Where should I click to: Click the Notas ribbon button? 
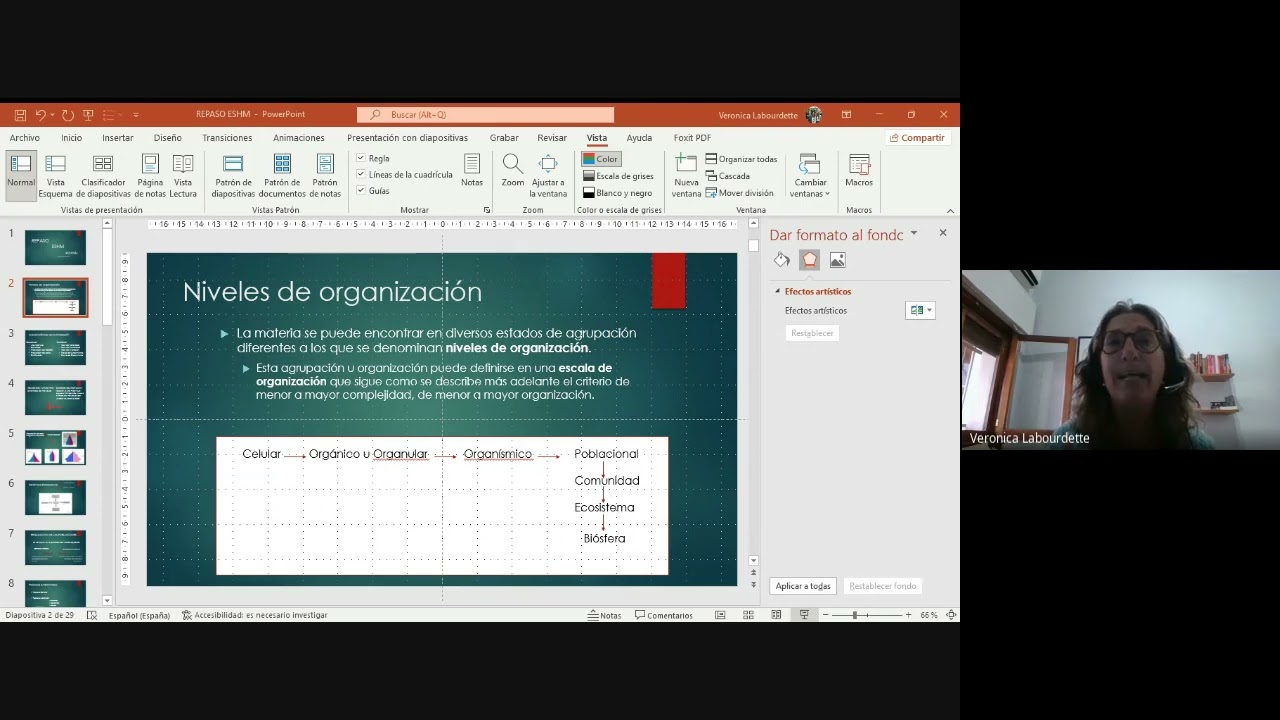(x=472, y=171)
